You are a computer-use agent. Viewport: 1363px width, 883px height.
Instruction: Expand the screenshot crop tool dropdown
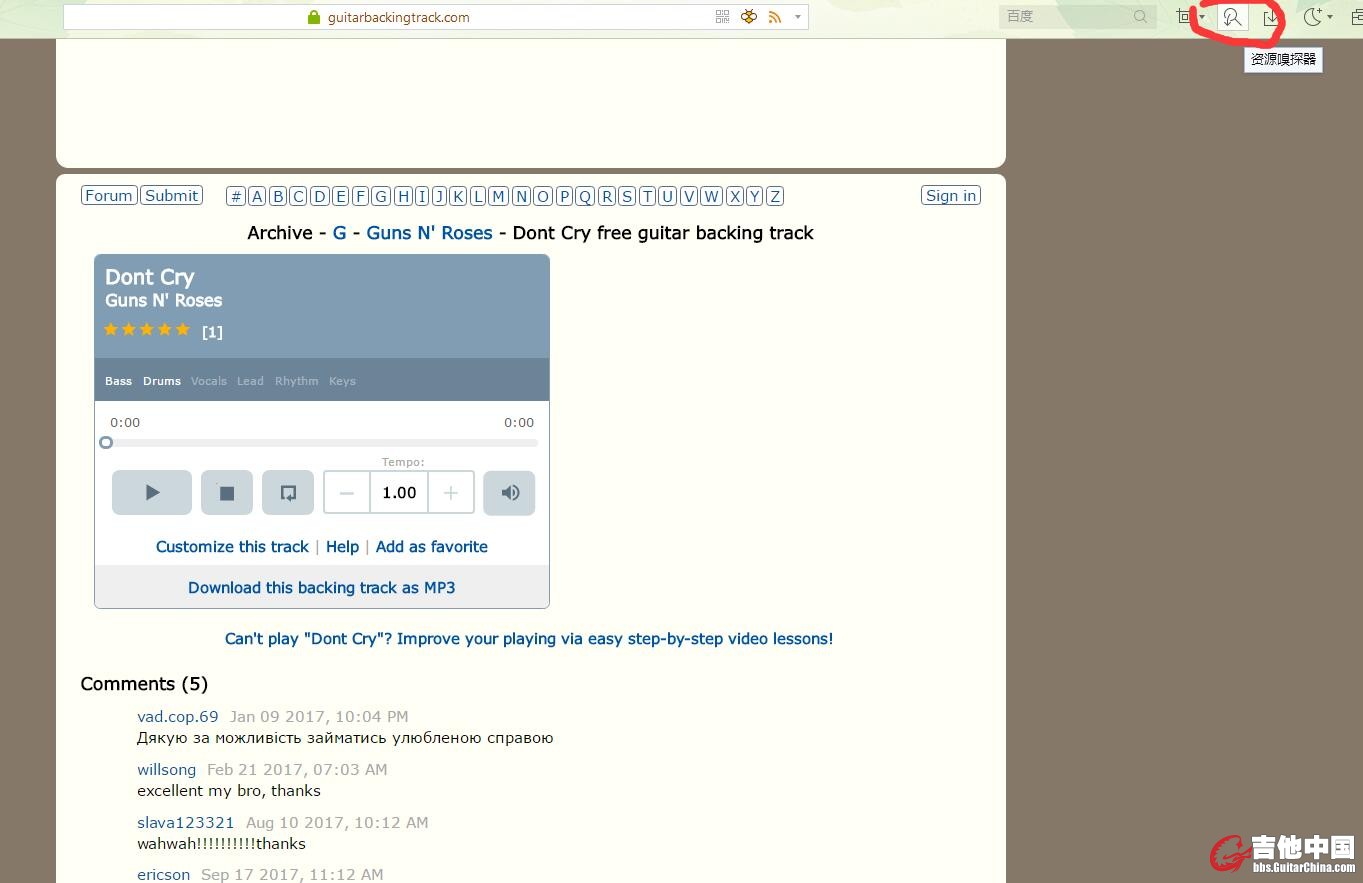(1202, 17)
